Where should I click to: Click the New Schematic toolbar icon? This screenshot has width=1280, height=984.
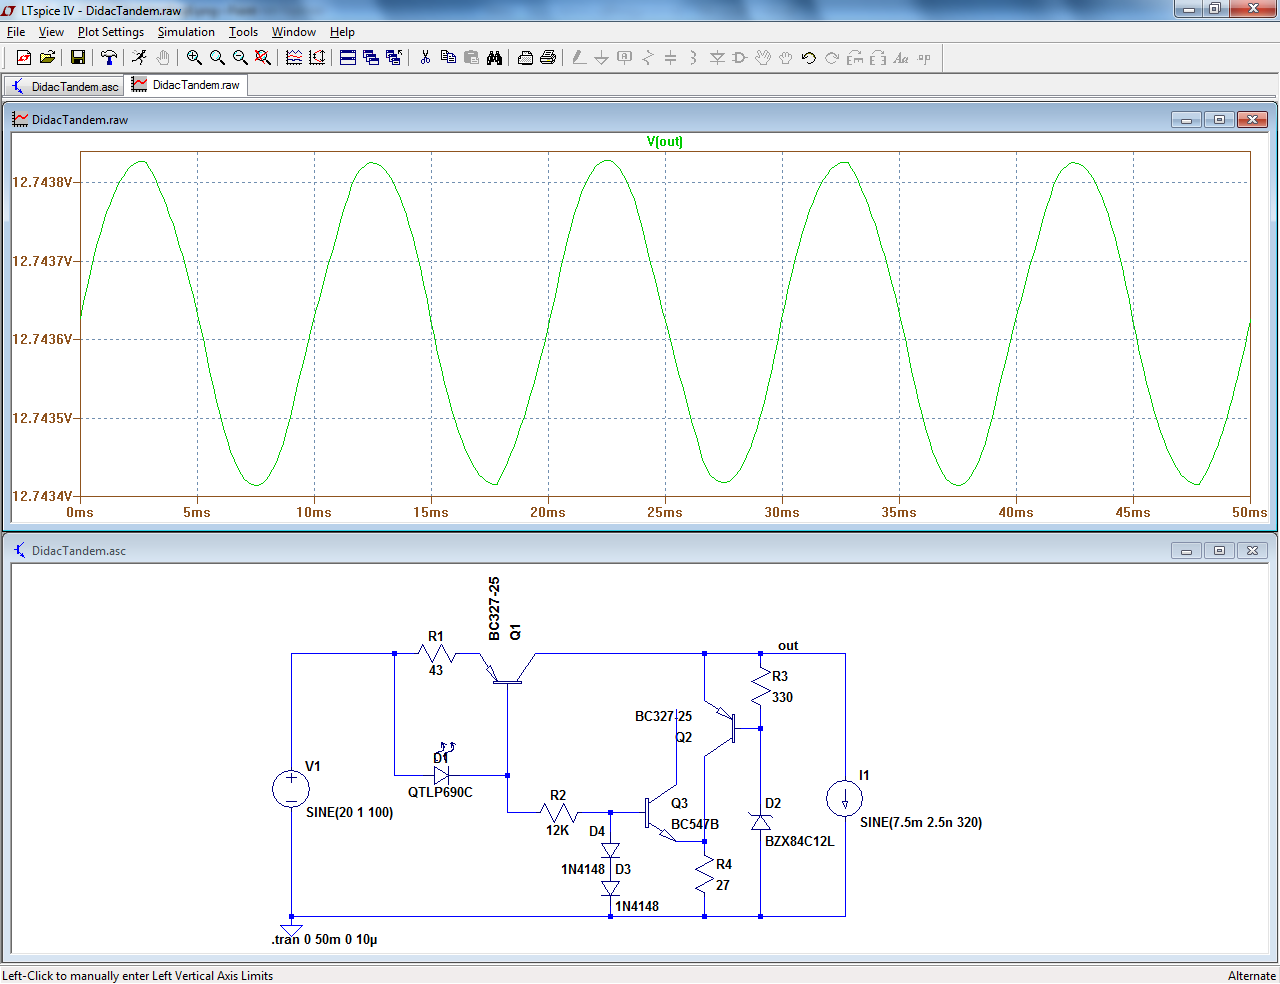coord(24,58)
